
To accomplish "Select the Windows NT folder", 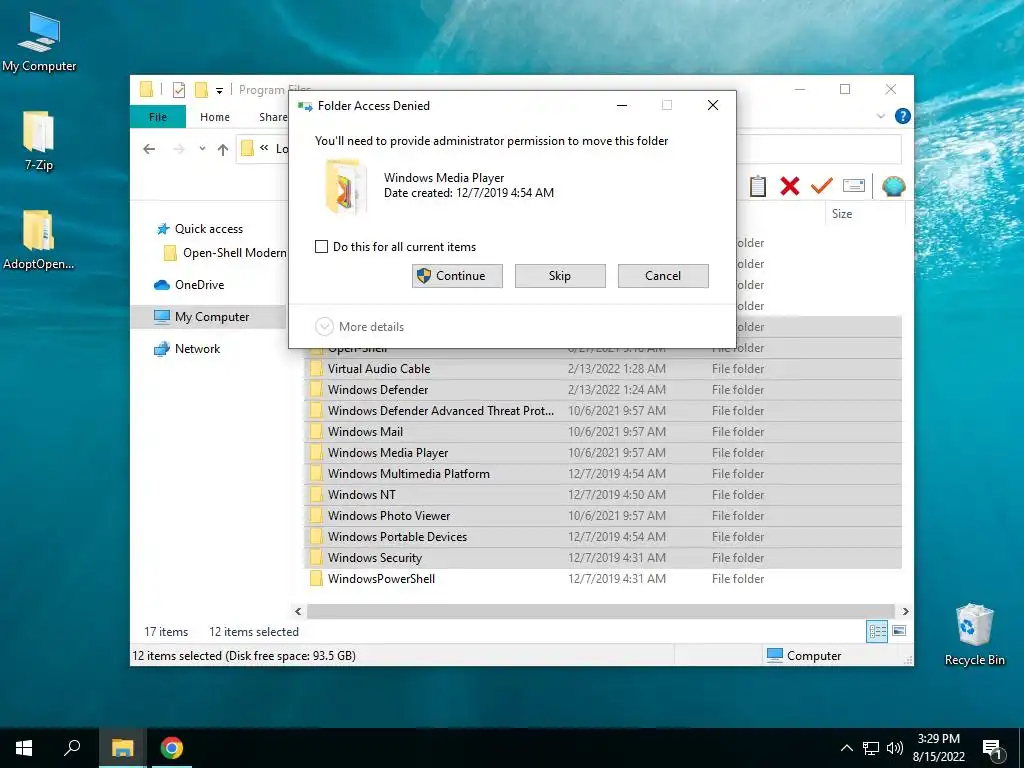I will (x=603, y=494).
